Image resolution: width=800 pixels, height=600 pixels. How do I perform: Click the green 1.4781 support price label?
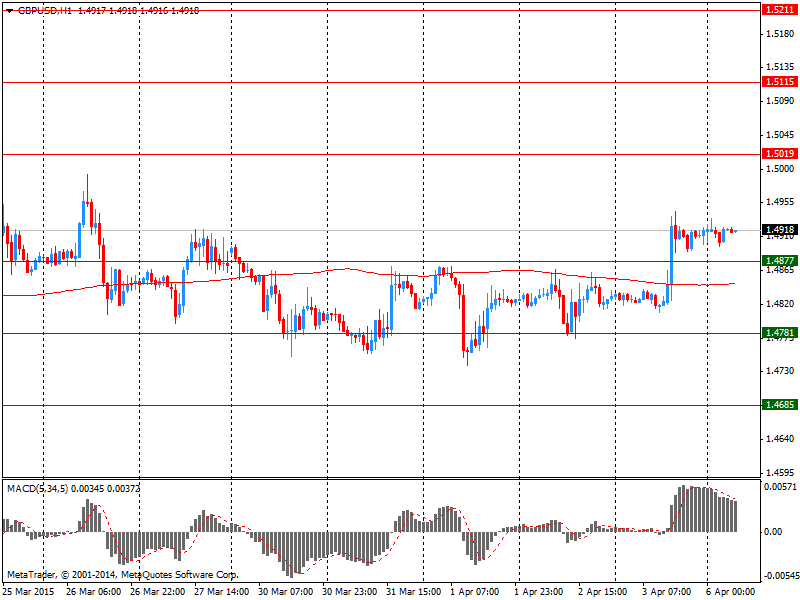(x=780, y=333)
